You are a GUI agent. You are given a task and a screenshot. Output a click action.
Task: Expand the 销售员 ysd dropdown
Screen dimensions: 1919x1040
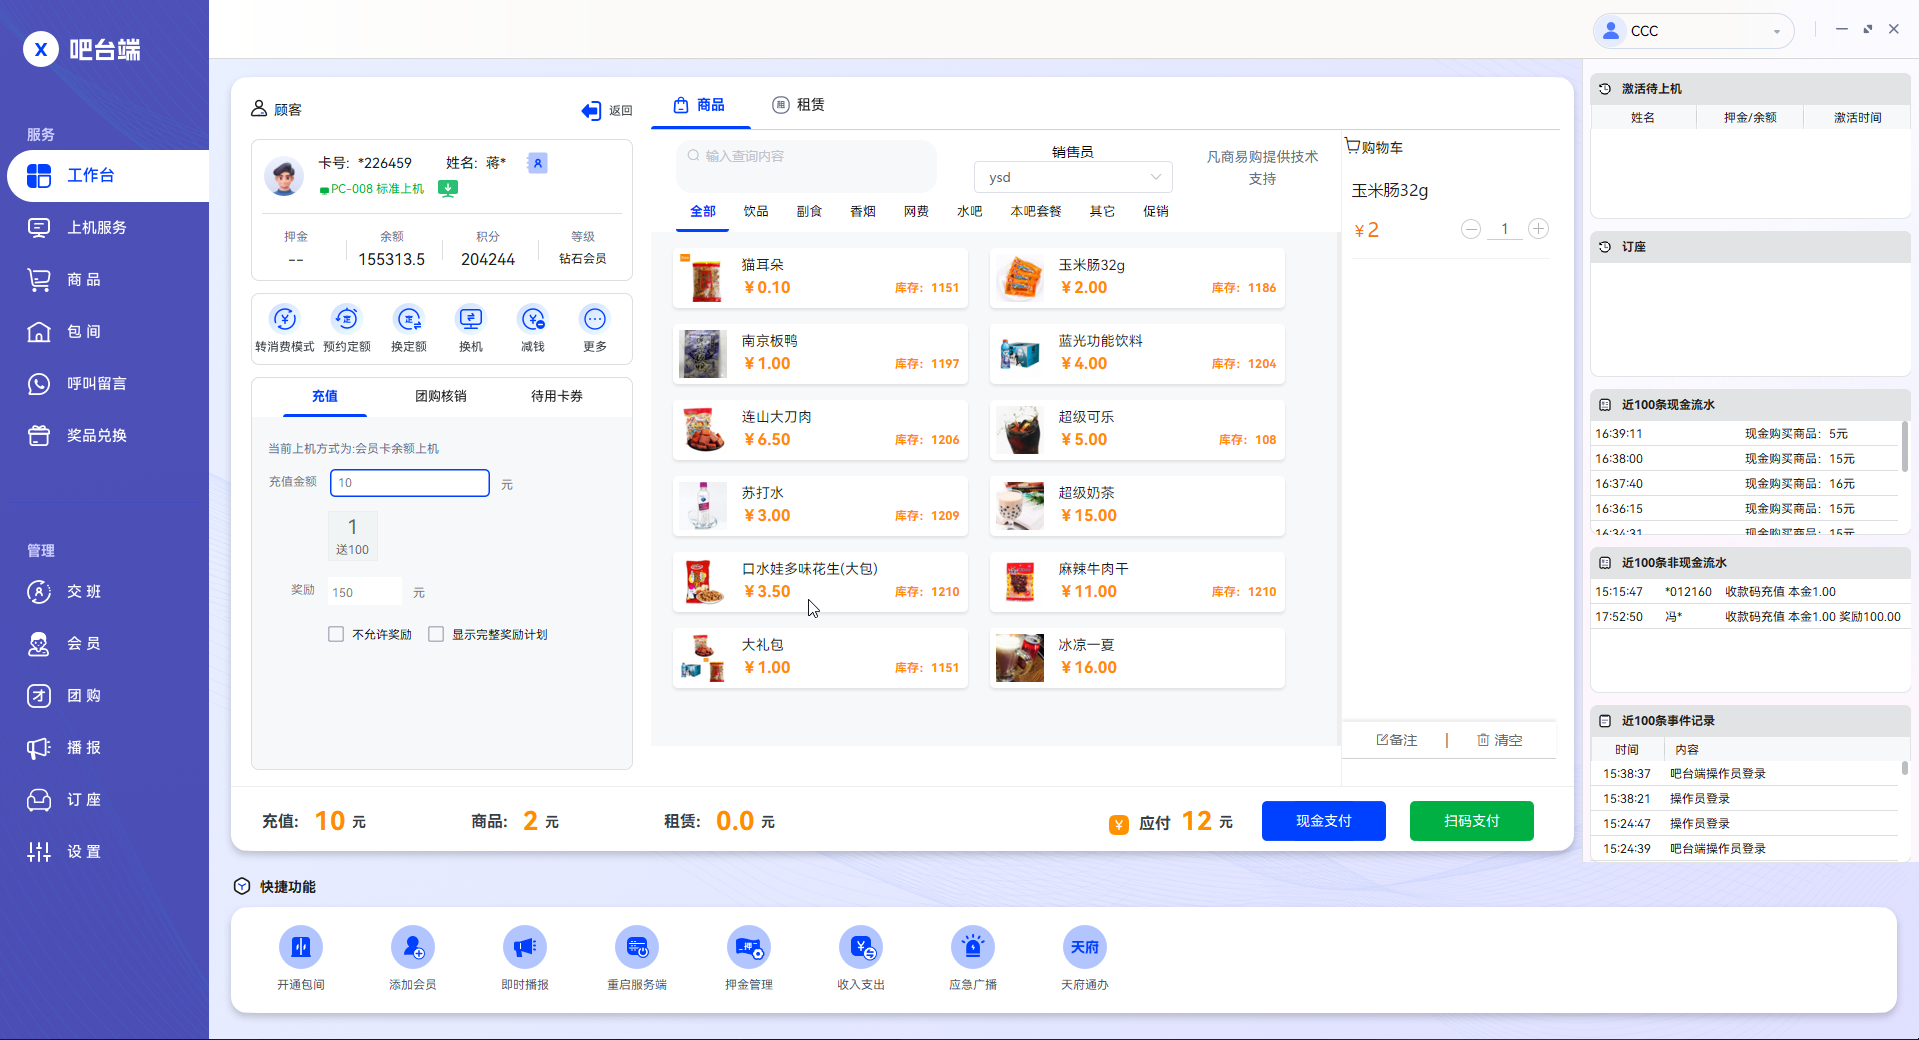pyautogui.click(x=1072, y=177)
